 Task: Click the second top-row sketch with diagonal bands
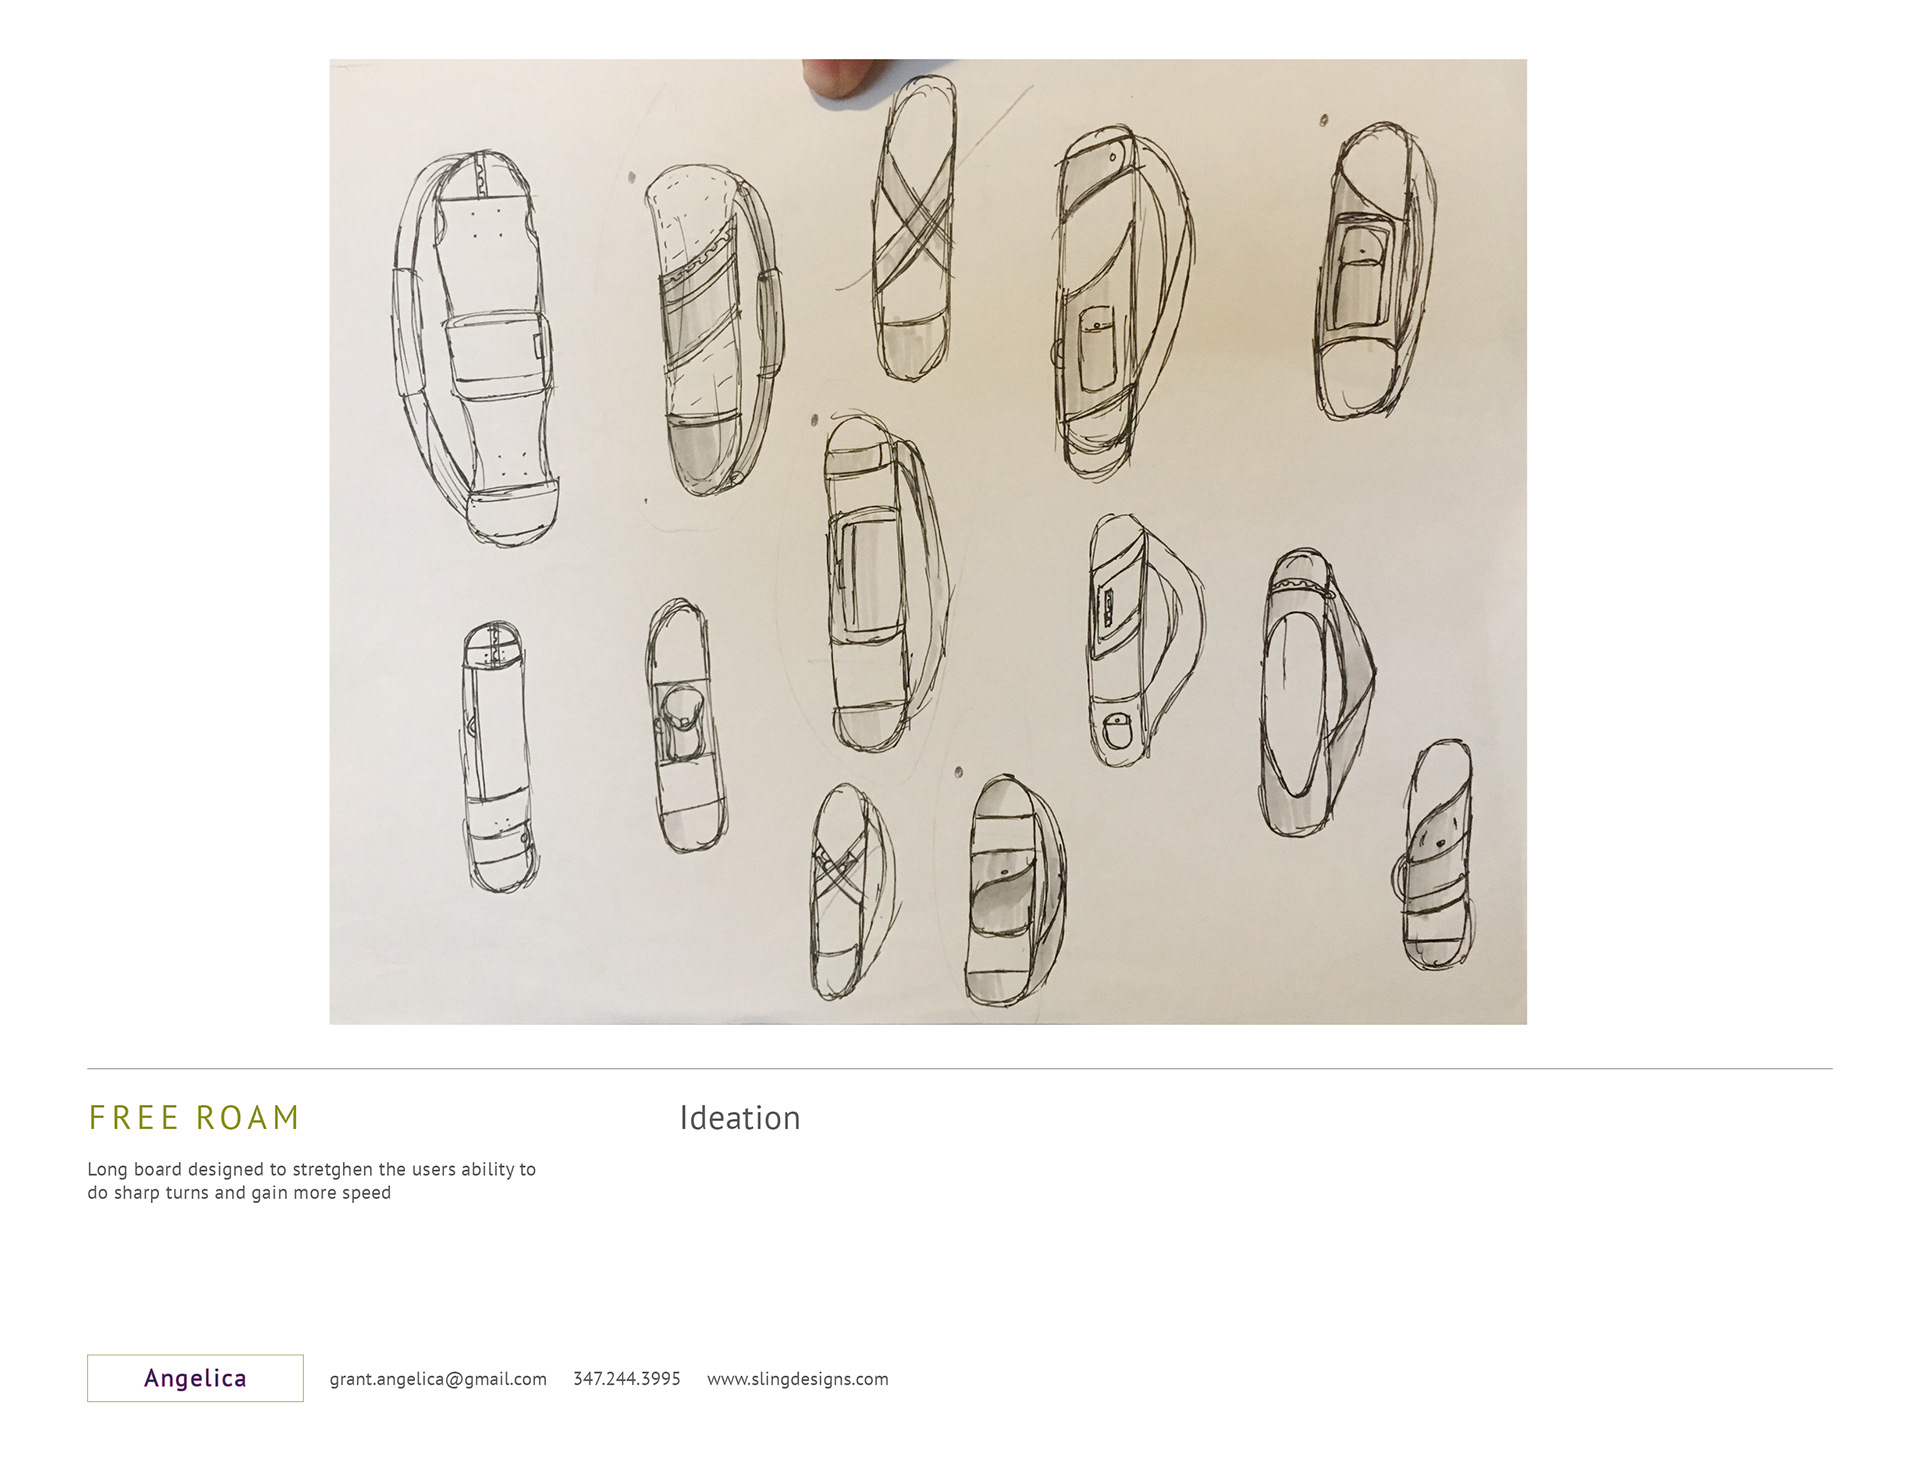pyautogui.click(x=714, y=329)
